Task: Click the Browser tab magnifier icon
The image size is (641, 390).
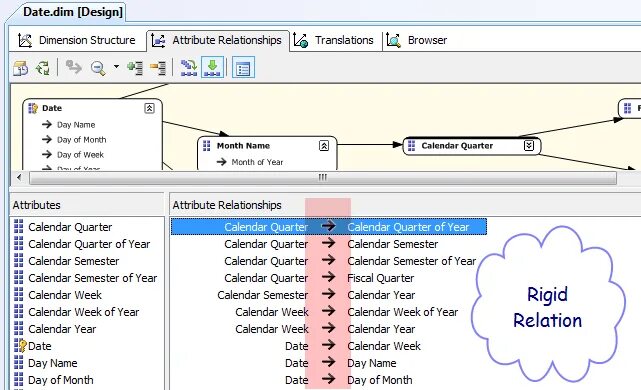Action: coord(393,40)
